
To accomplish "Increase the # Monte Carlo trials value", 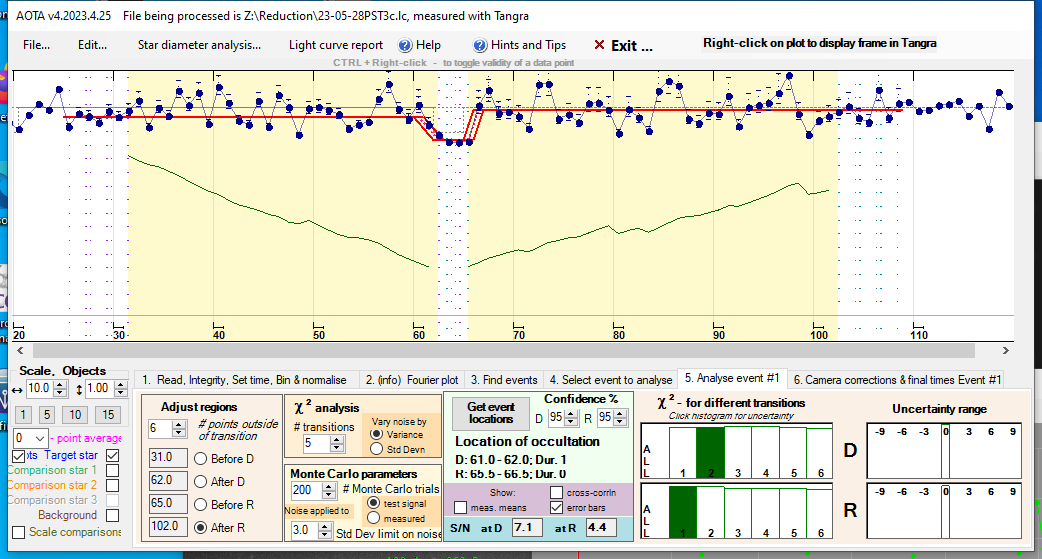I will point(329,487).
